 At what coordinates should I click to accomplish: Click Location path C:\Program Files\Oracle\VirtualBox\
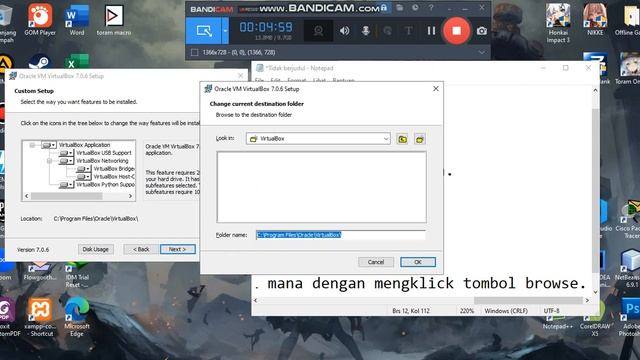(96, 219)
